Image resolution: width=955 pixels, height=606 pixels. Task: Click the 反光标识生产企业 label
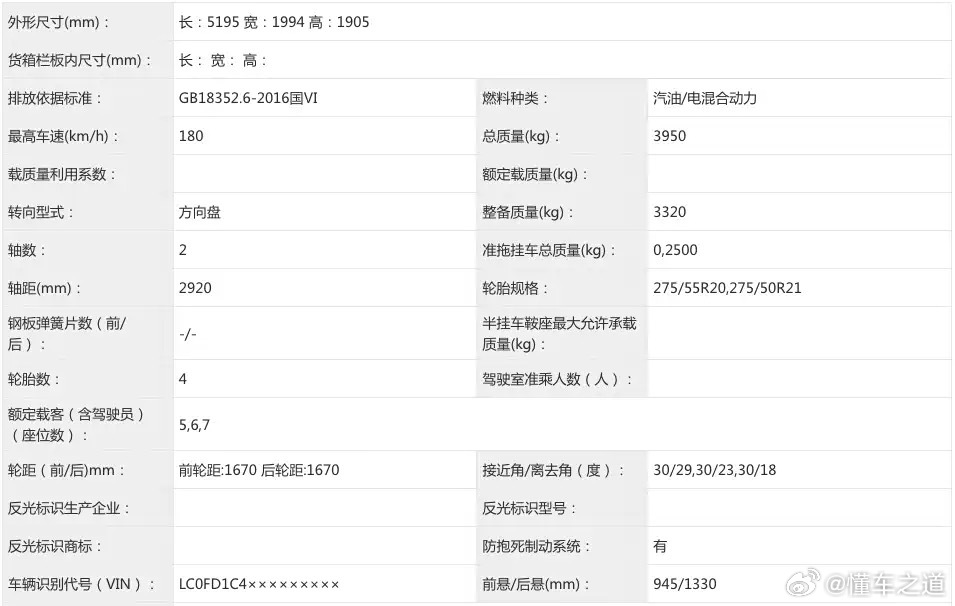tap(69, 509)
